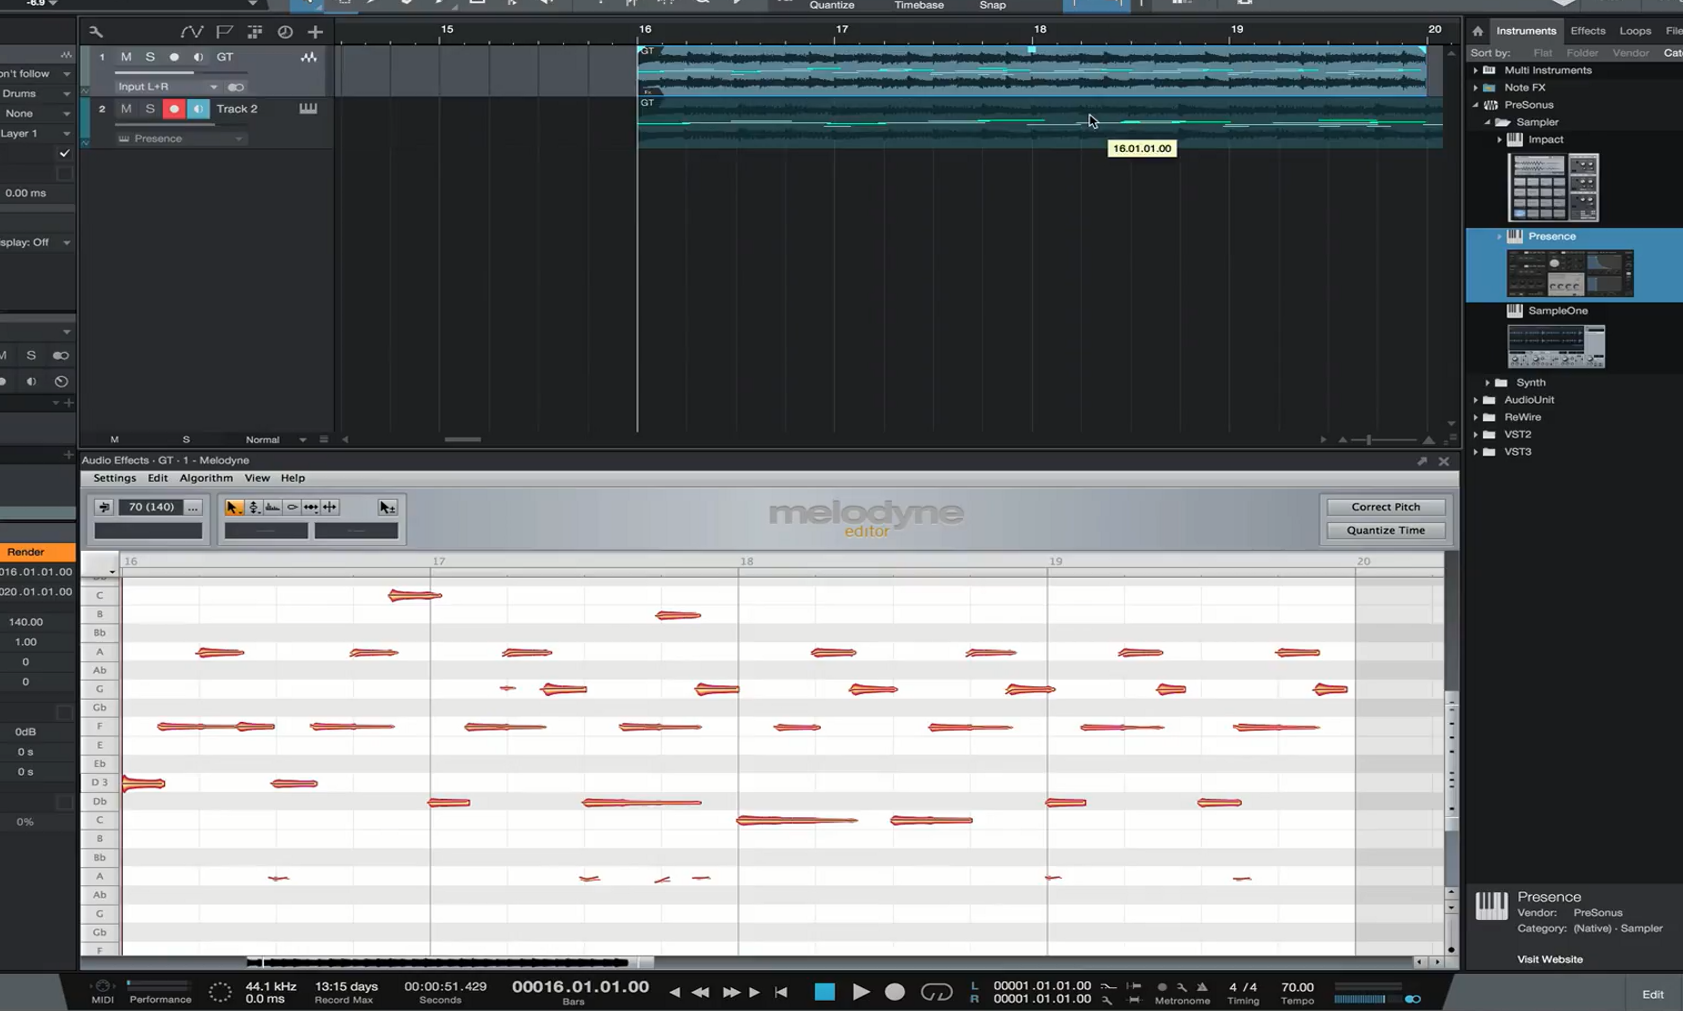Switch to the Loops browser tab
This screenshot has width=1683, height=1011.
coord(1635,31)
